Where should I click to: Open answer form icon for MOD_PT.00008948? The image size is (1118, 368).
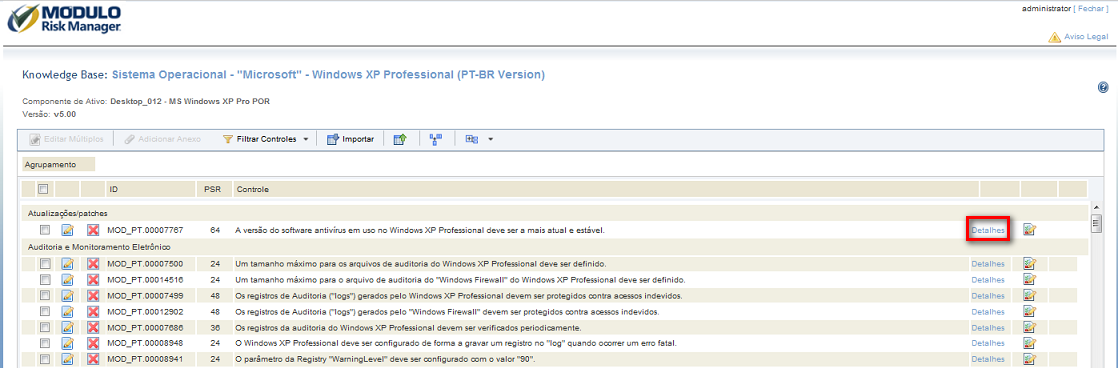point(1029,343)
